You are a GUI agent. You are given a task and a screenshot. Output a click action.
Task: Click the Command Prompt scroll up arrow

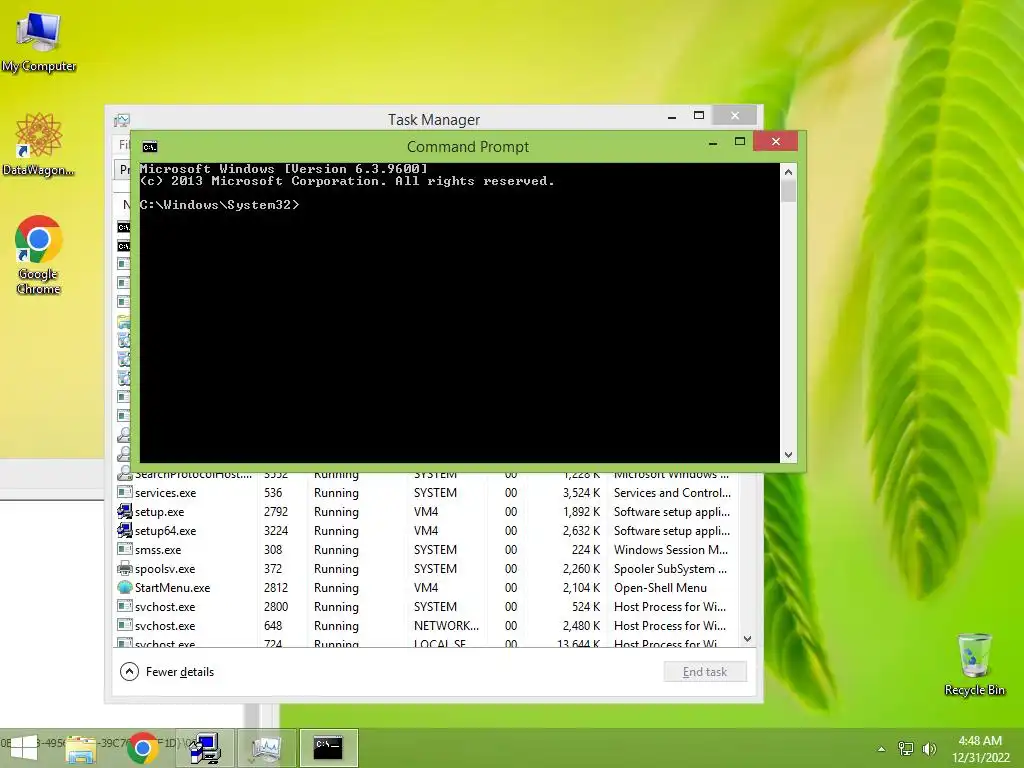[788, 172]
